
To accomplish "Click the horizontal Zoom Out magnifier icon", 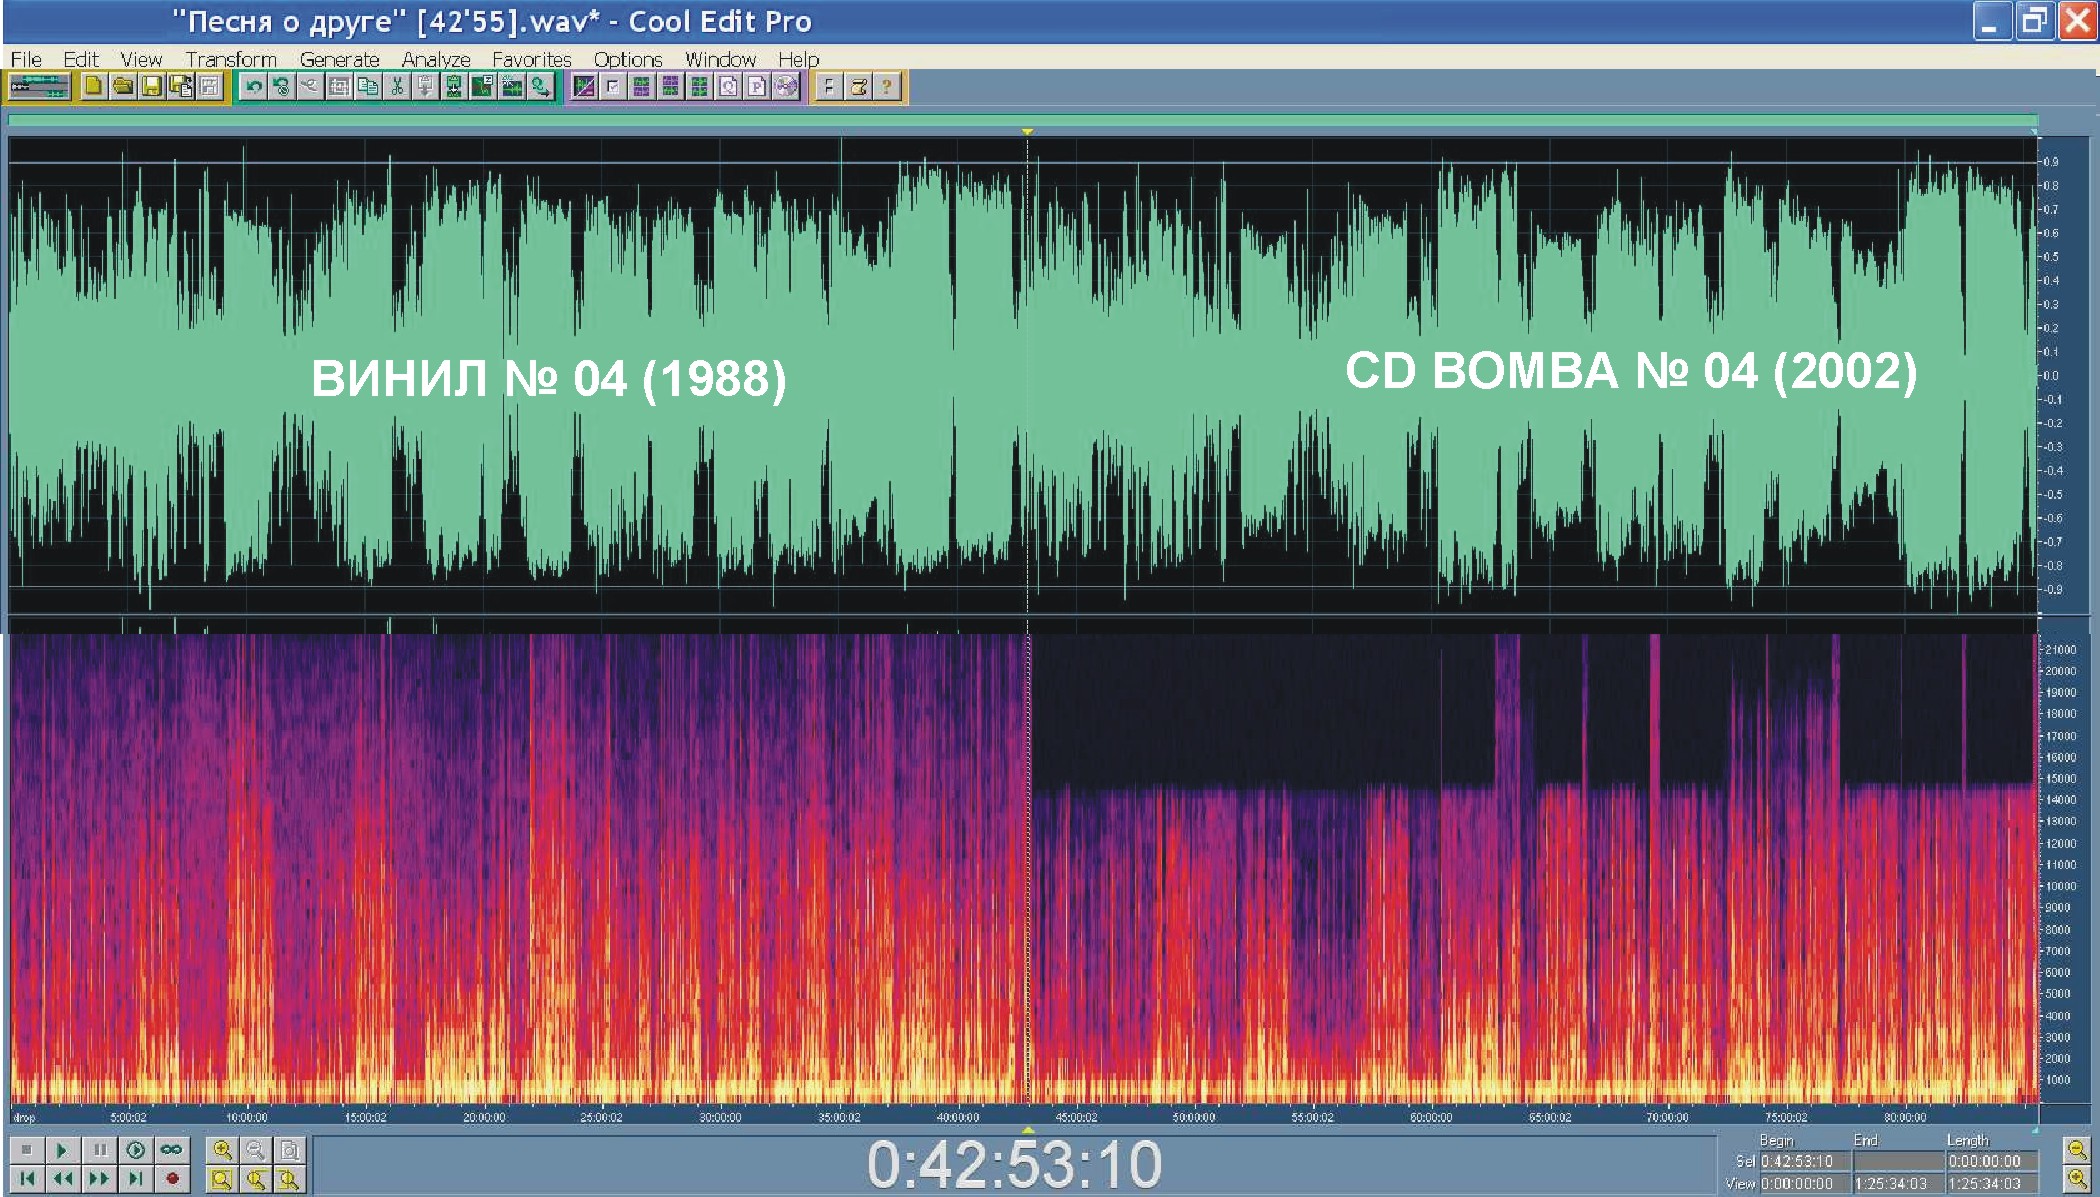I will (255, 1150).
